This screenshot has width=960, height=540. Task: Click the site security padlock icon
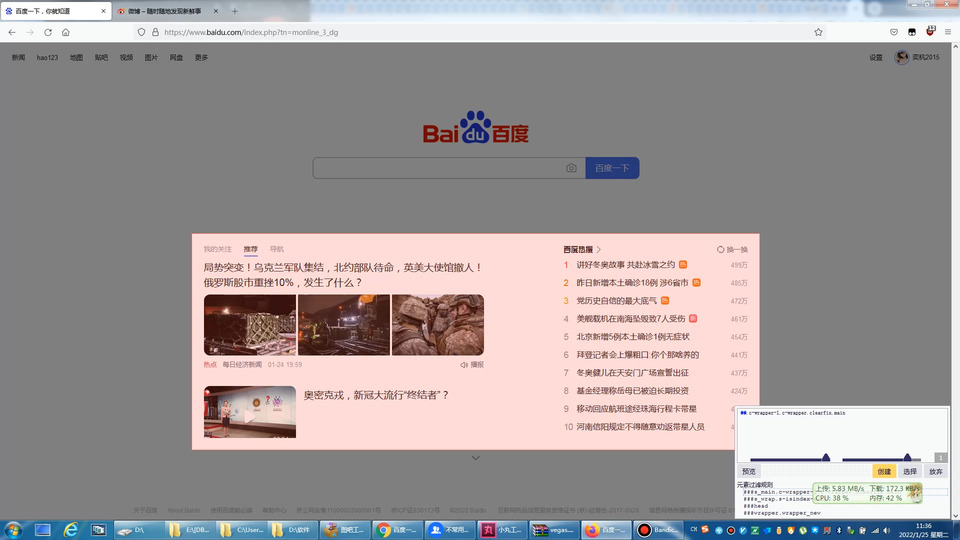pos(155,32)
